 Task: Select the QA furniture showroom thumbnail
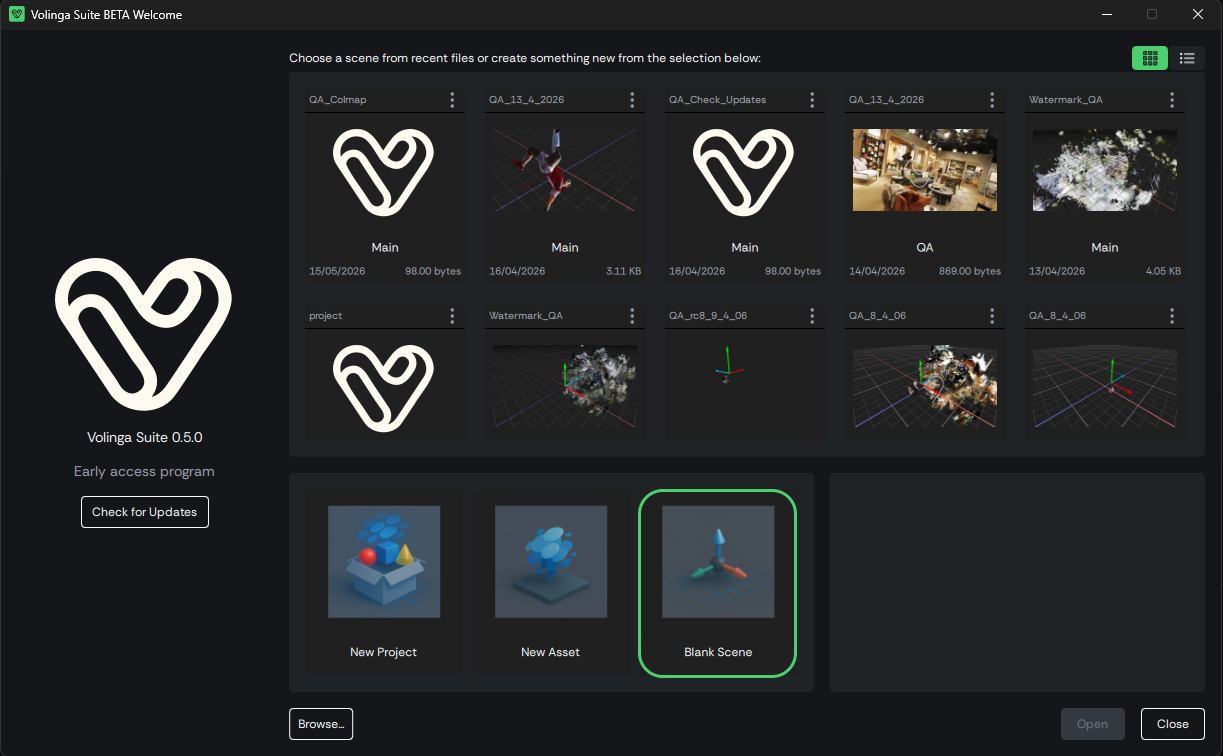point(925,170)
